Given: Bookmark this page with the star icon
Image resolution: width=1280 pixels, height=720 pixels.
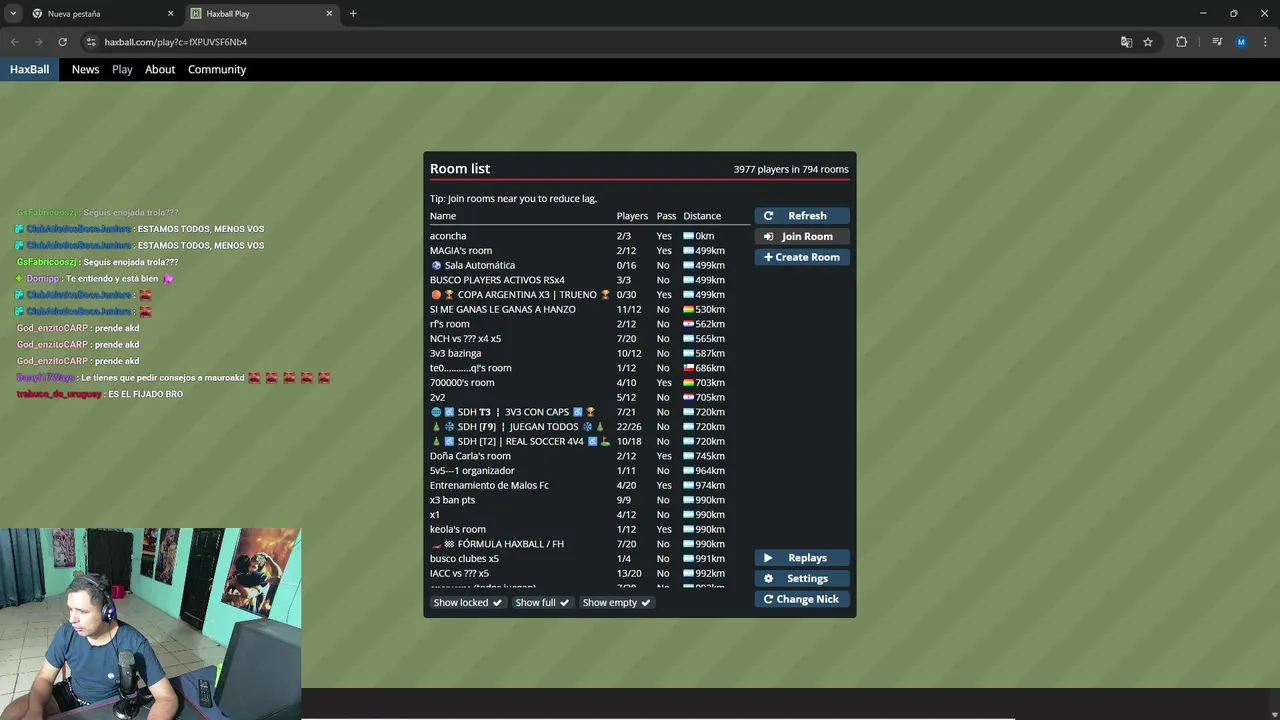Looking at the screenshot, I should [1148, 42].
